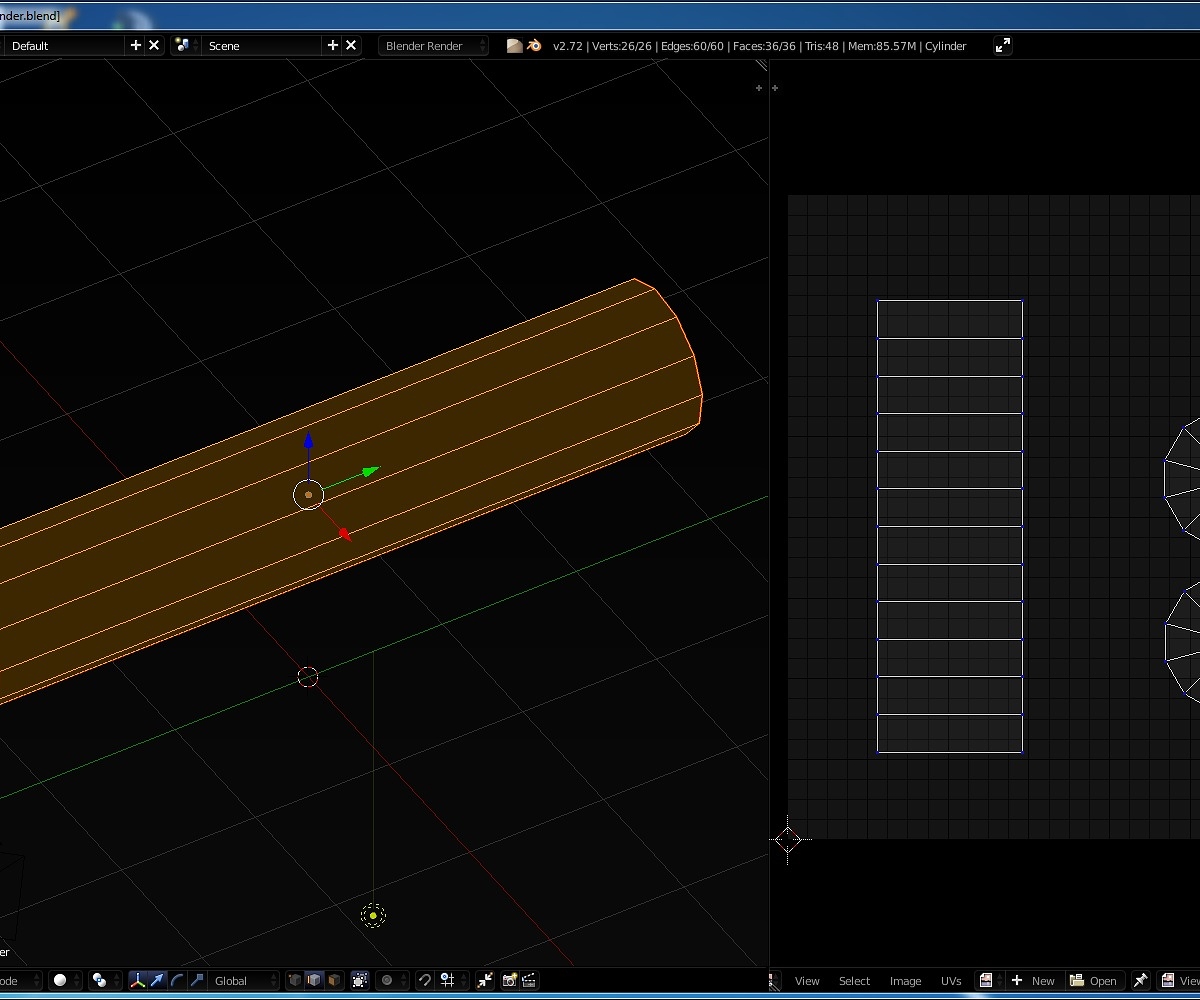Open the pivot point dropdown

click(104, 980)
